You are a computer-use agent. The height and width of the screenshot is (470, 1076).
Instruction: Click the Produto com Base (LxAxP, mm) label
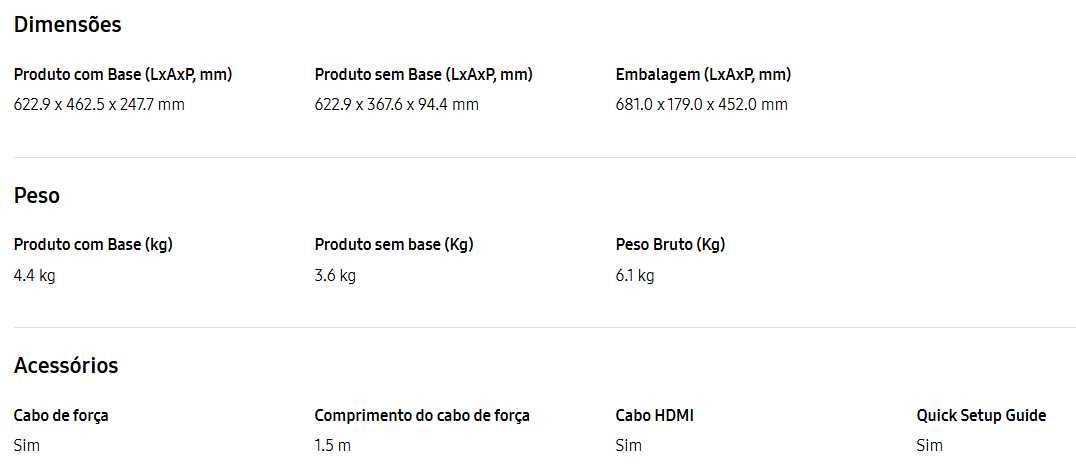coord(123,75)
